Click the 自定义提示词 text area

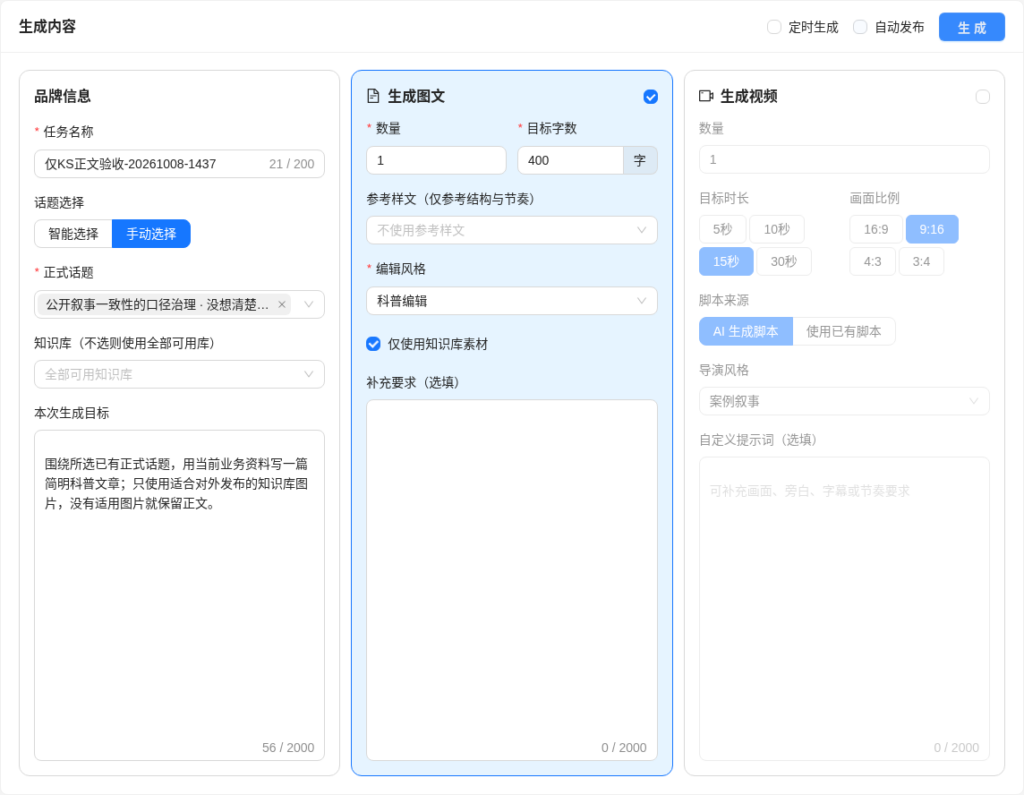(844, 609)
